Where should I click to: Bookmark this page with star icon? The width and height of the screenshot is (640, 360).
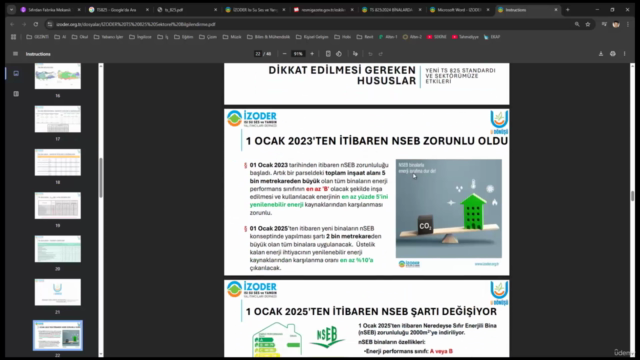coord(588,24)
